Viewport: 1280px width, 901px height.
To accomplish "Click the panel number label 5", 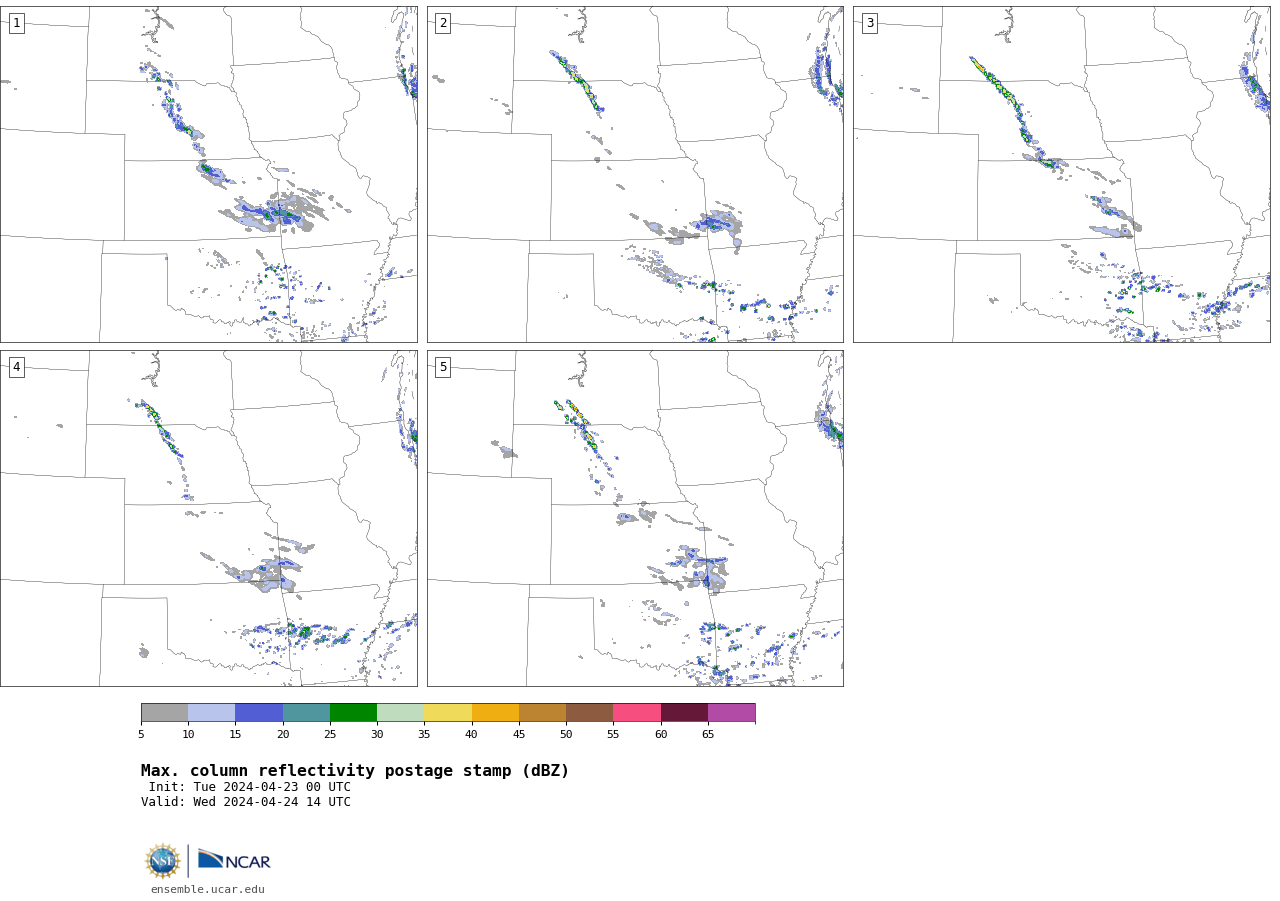I will coord(443,367).
